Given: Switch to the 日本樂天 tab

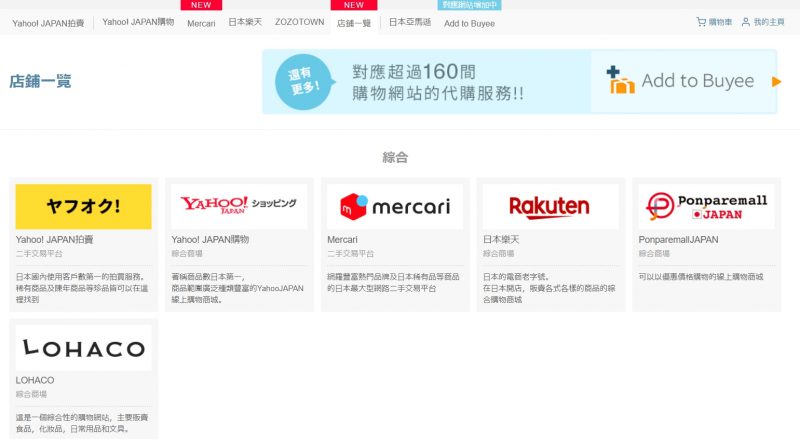Looking at the screenshot, I should [245, 22].
